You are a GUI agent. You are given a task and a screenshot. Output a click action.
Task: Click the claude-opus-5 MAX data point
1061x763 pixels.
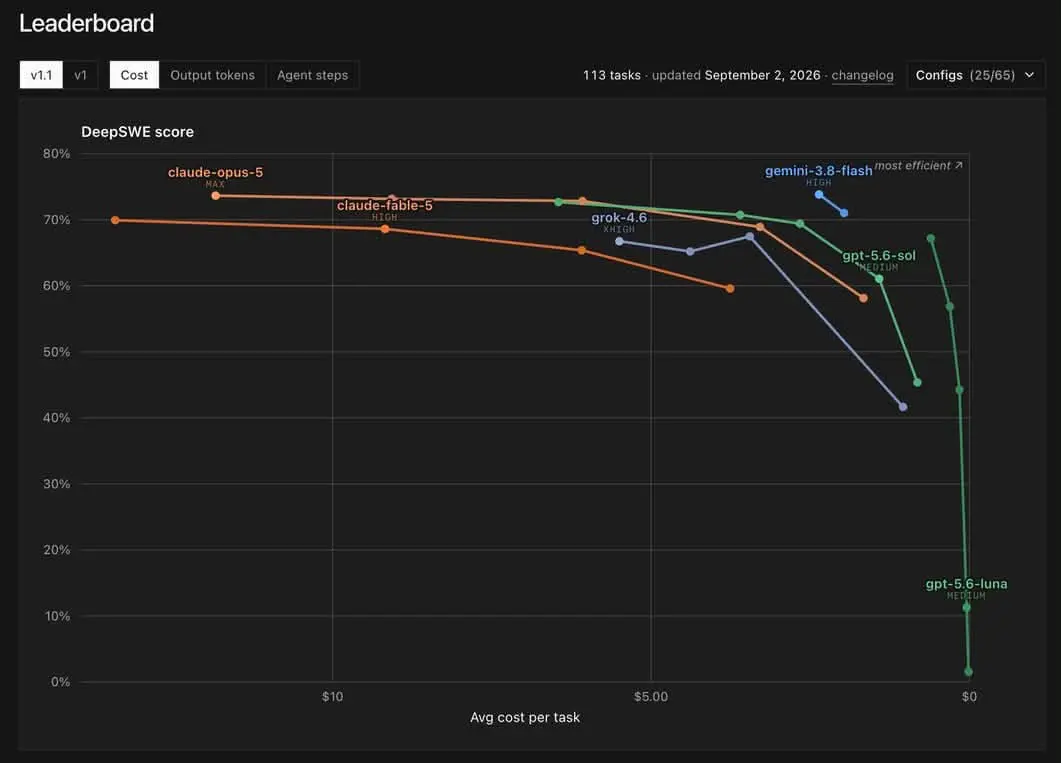pos(216,196)
